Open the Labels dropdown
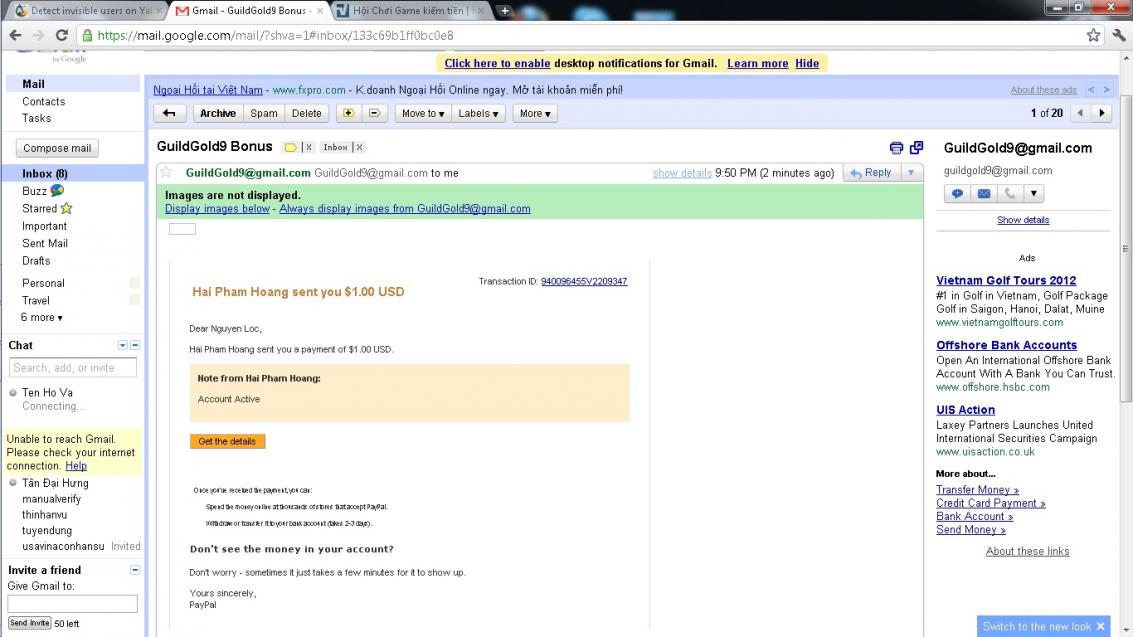 pos(478,113)
